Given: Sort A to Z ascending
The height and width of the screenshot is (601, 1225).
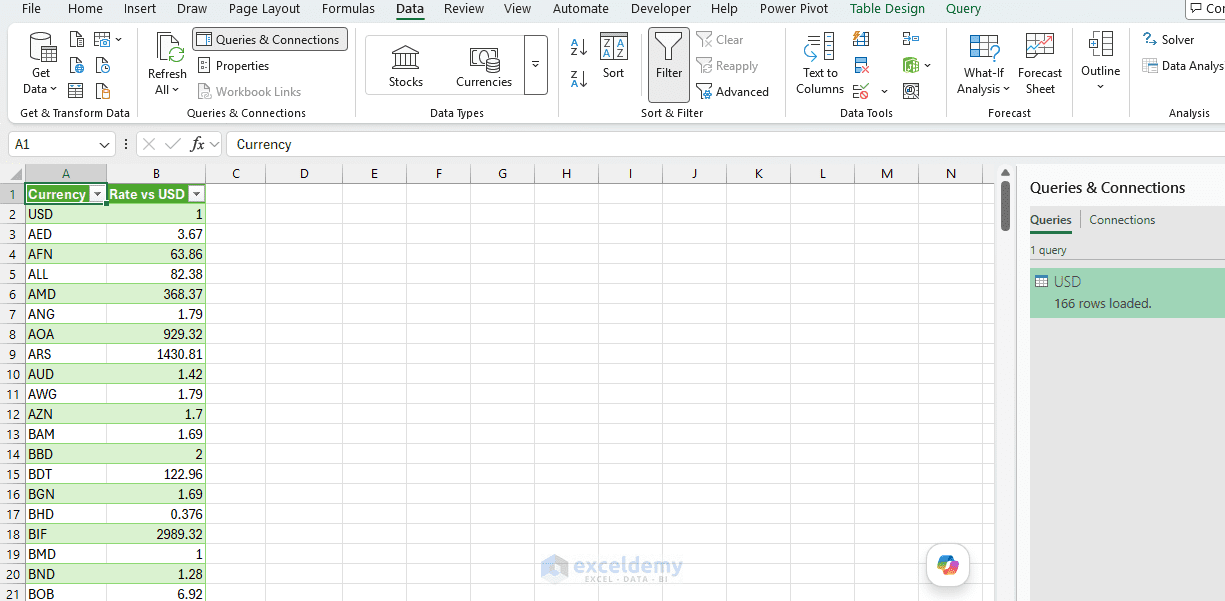Looking at the screenshot, I should pyautogui.click(x=579, y=46).
